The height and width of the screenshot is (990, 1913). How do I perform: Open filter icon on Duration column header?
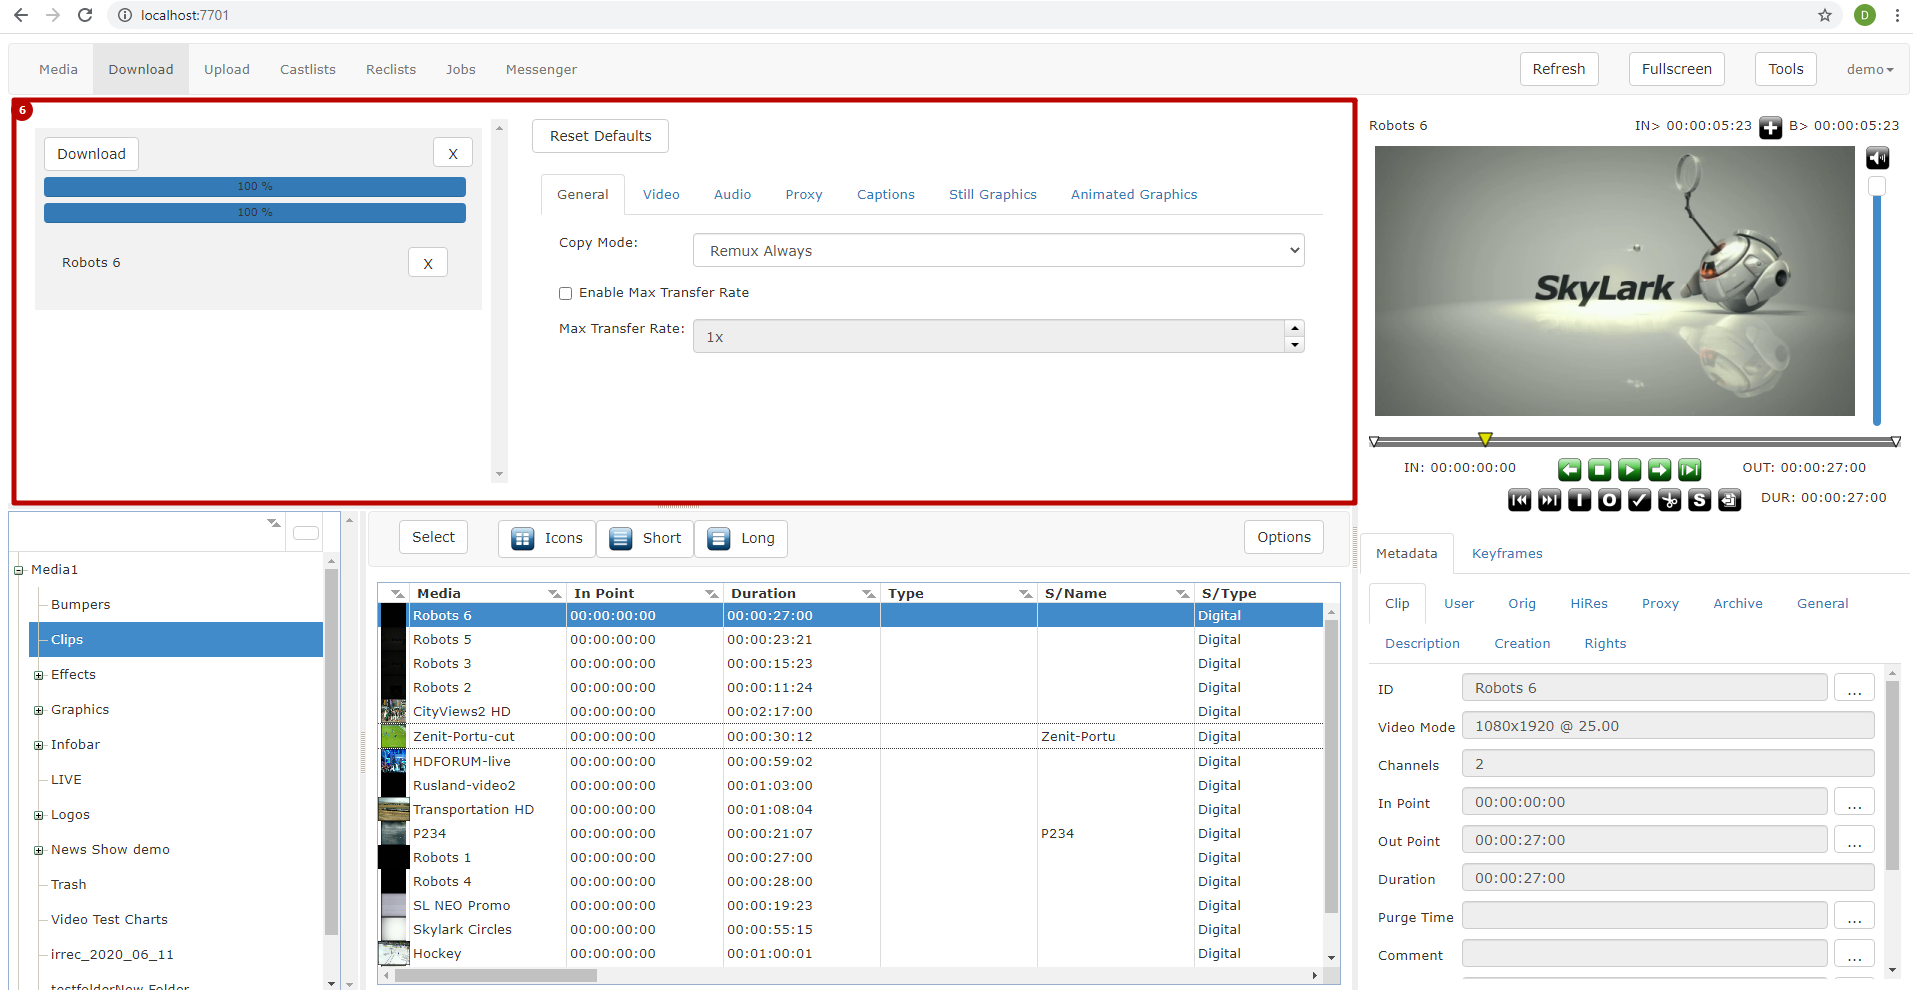click(869, 594)
